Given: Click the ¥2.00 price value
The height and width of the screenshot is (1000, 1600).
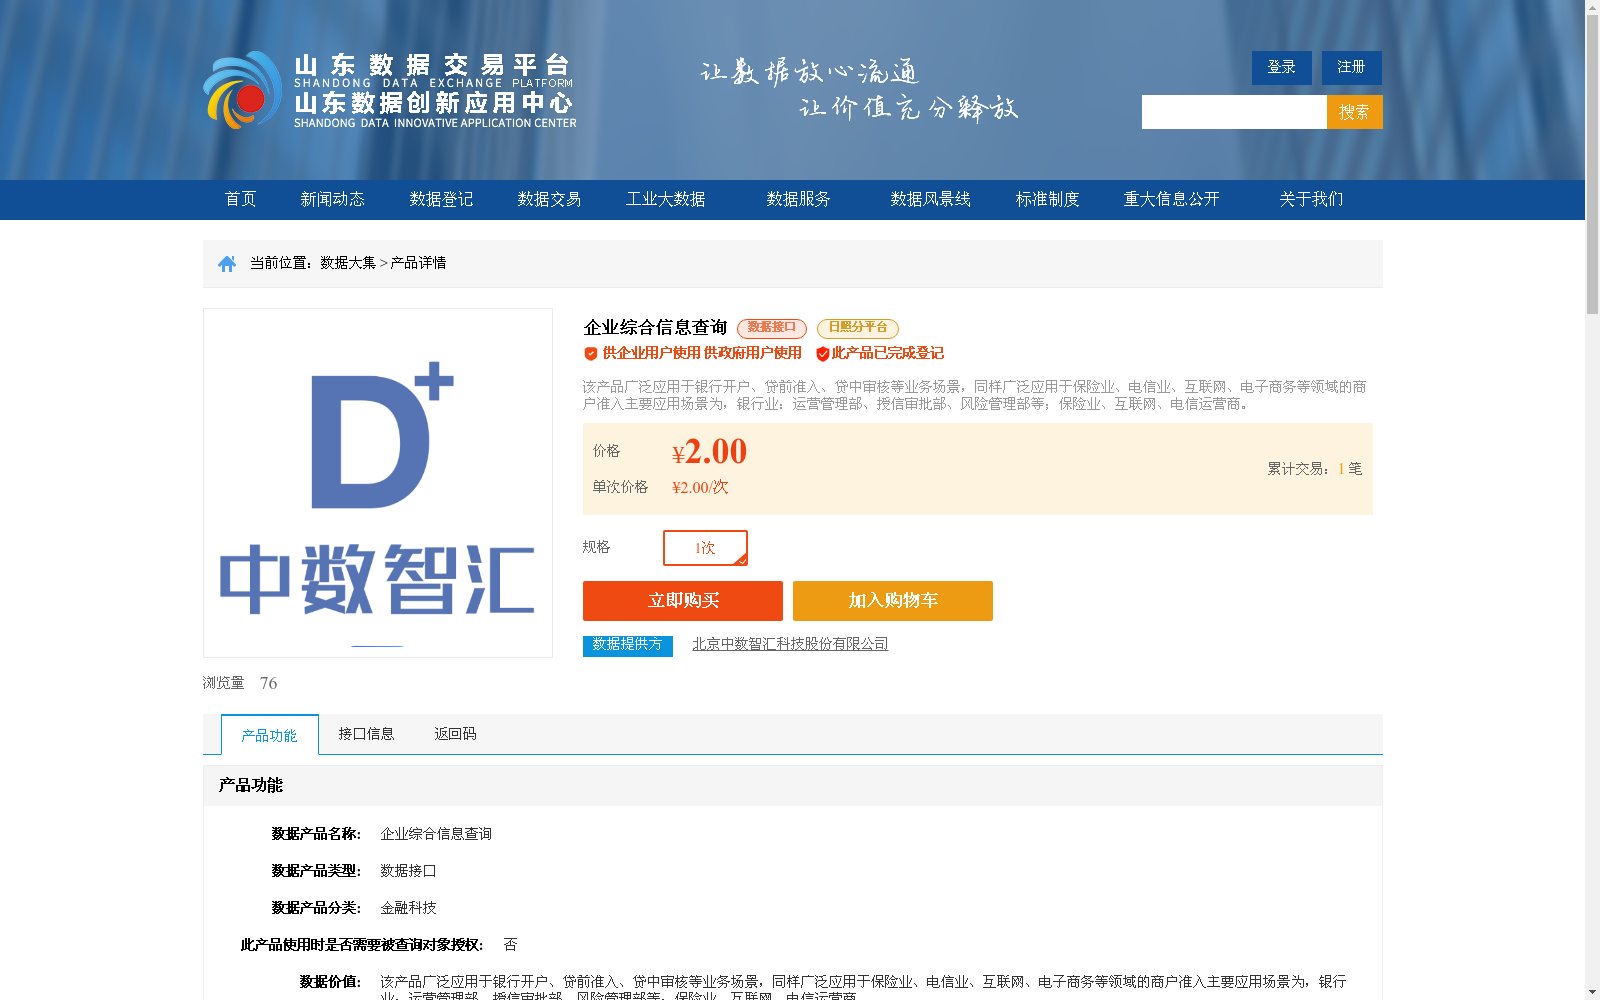Looking at the screenshot, I should tap(709, 452).
